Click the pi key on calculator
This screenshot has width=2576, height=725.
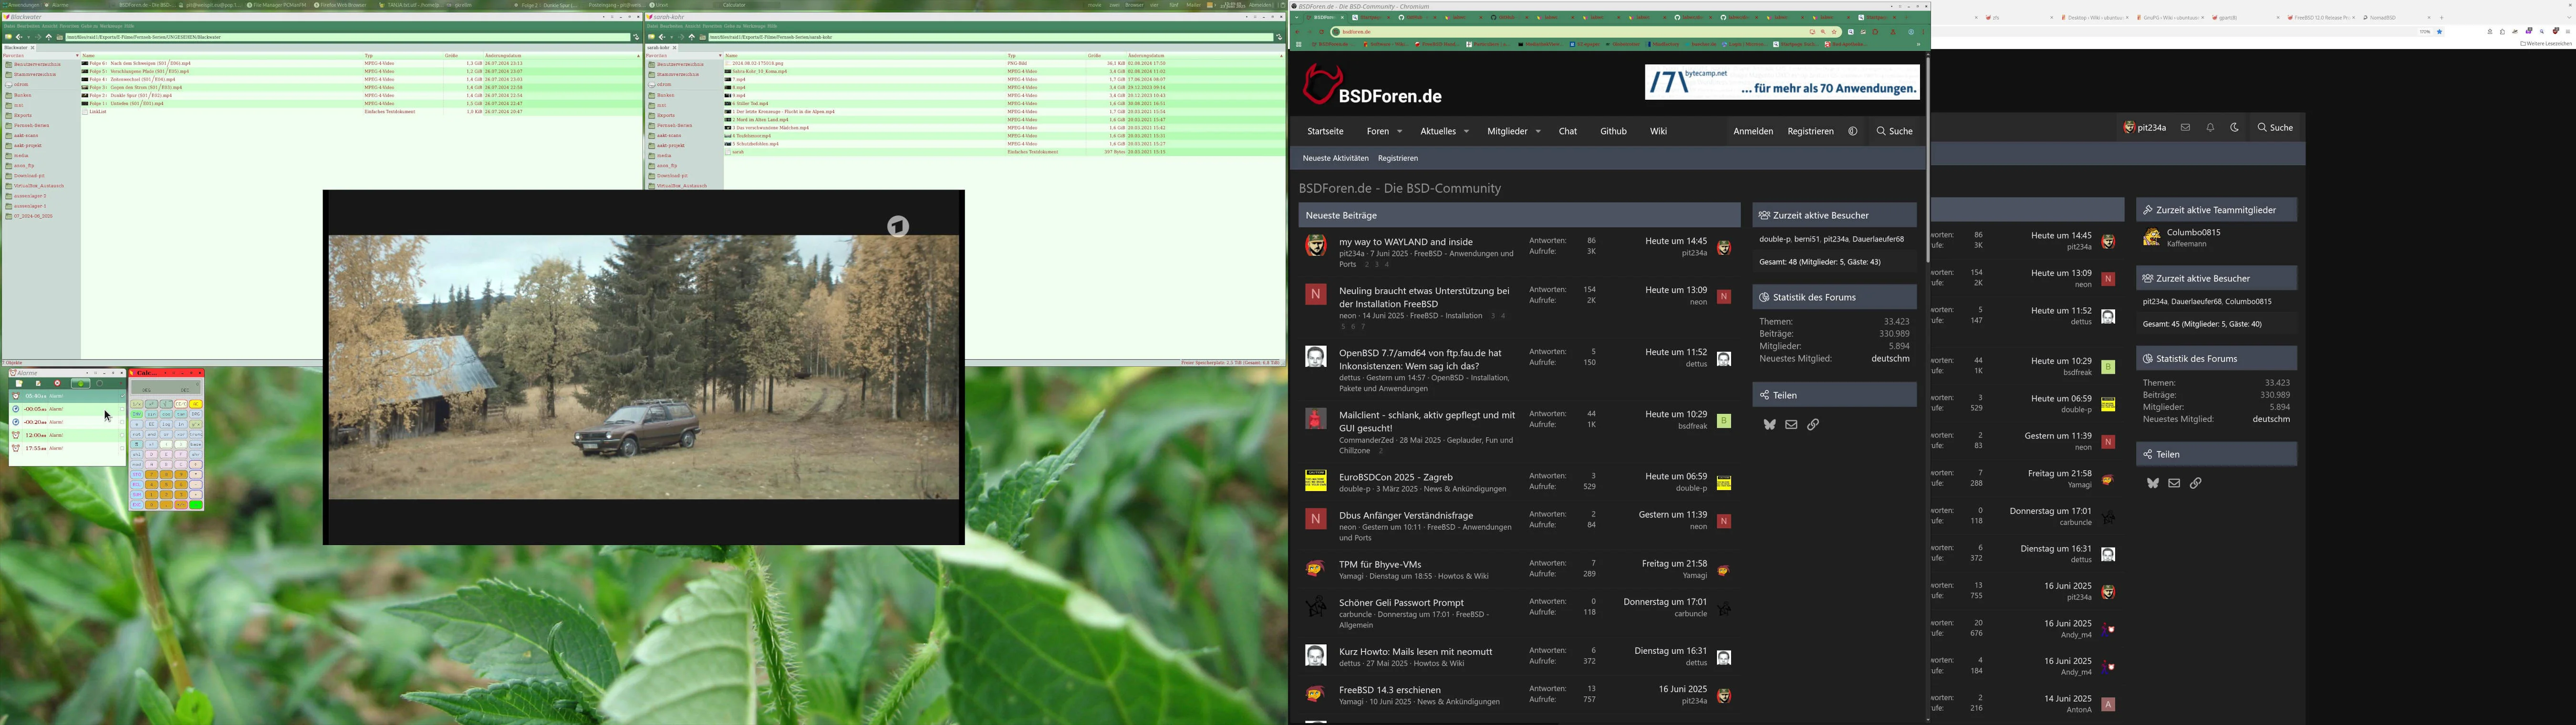point(137,444)
